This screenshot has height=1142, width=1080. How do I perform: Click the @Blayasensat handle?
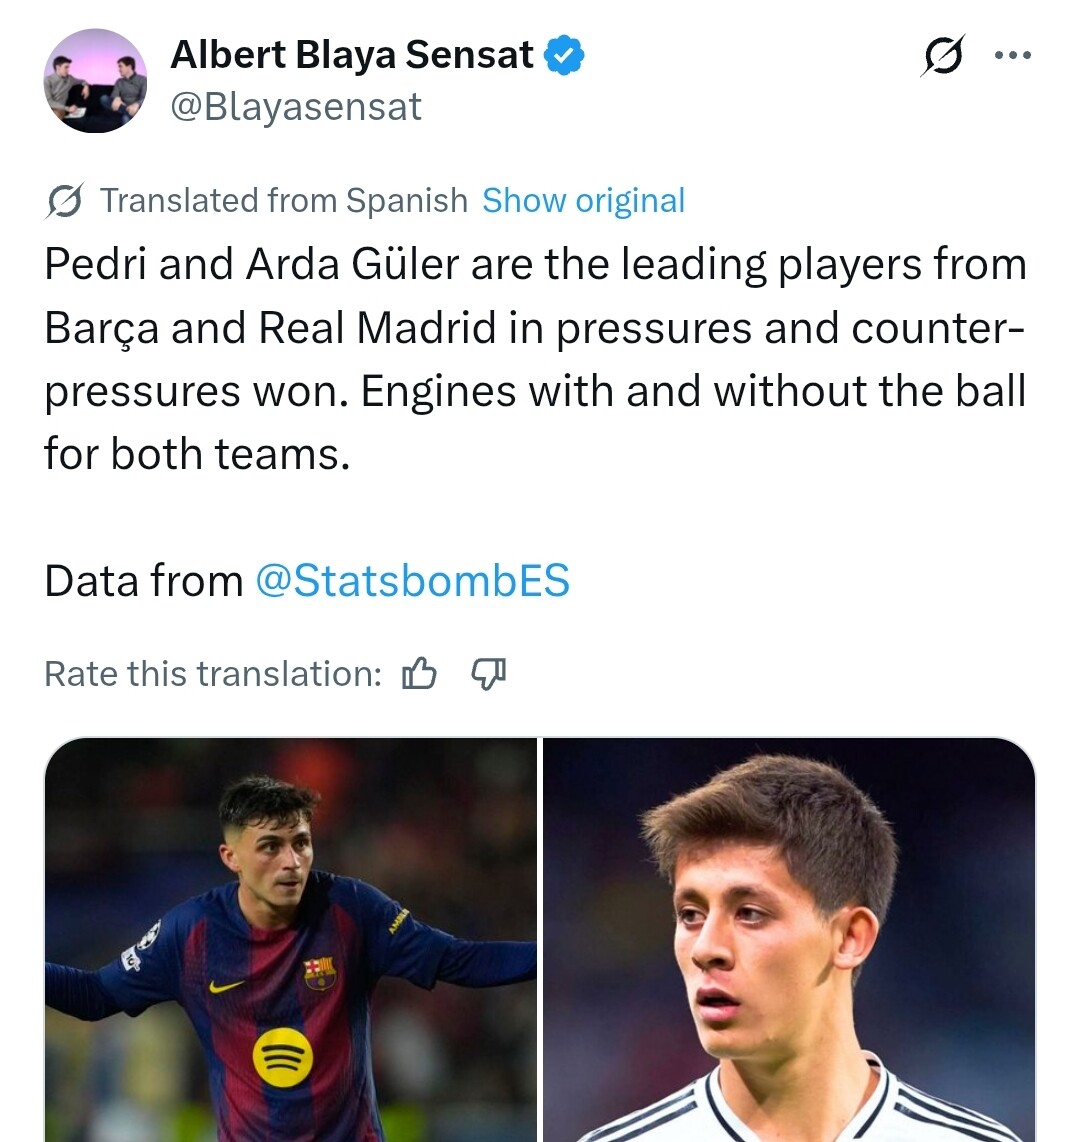click(296, 107)
